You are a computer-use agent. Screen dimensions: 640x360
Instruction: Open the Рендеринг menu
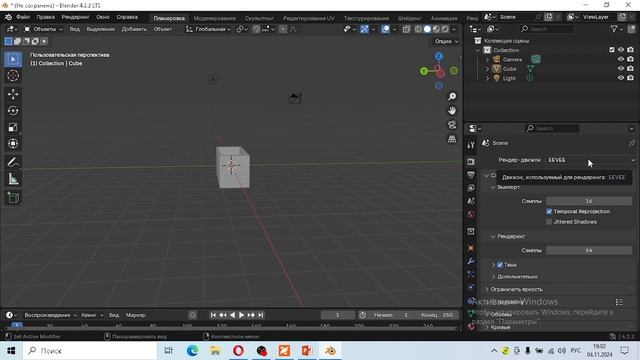(x=76, y=17)
